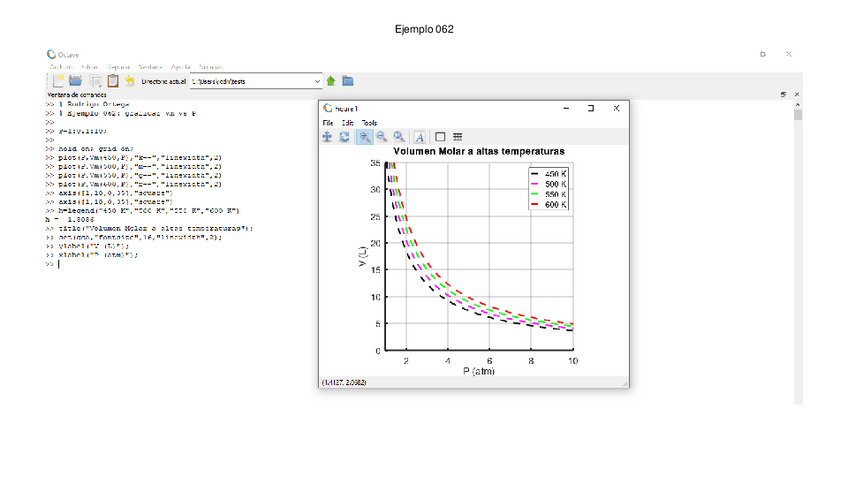Click the command window vertical scrollbar
848x477 pixels.
click(798, 250)
